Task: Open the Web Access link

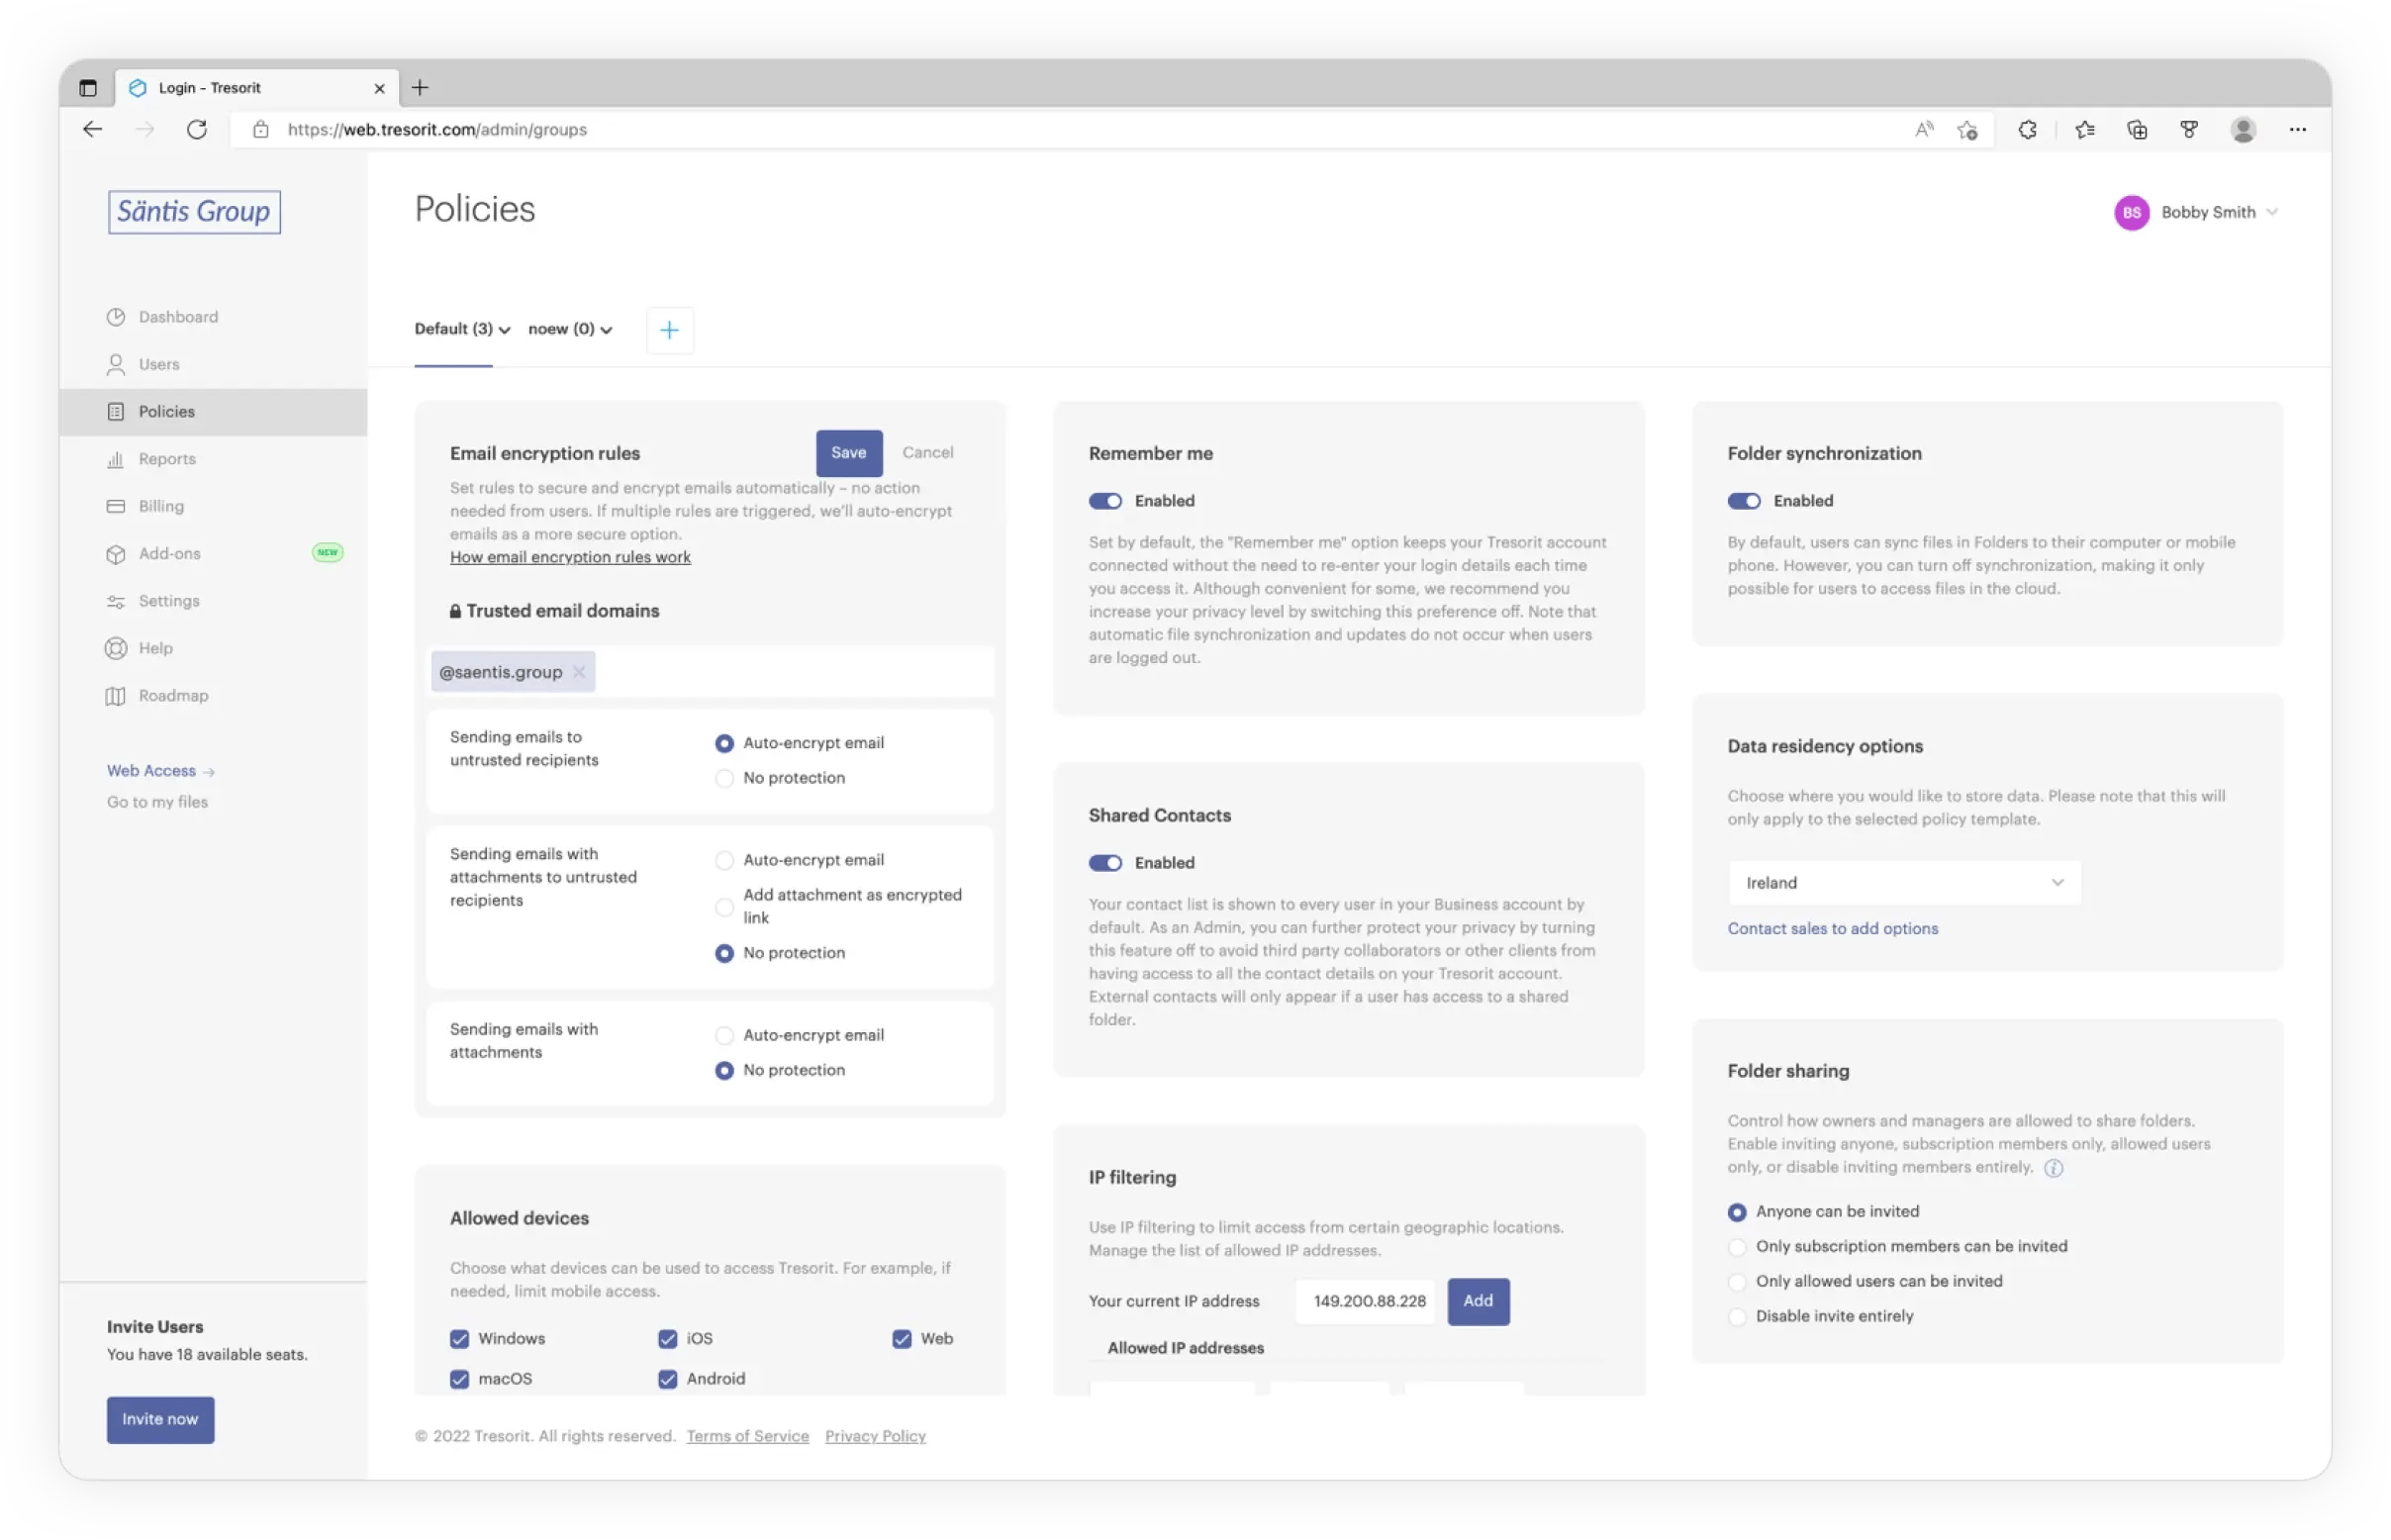Action: point(160,771)
